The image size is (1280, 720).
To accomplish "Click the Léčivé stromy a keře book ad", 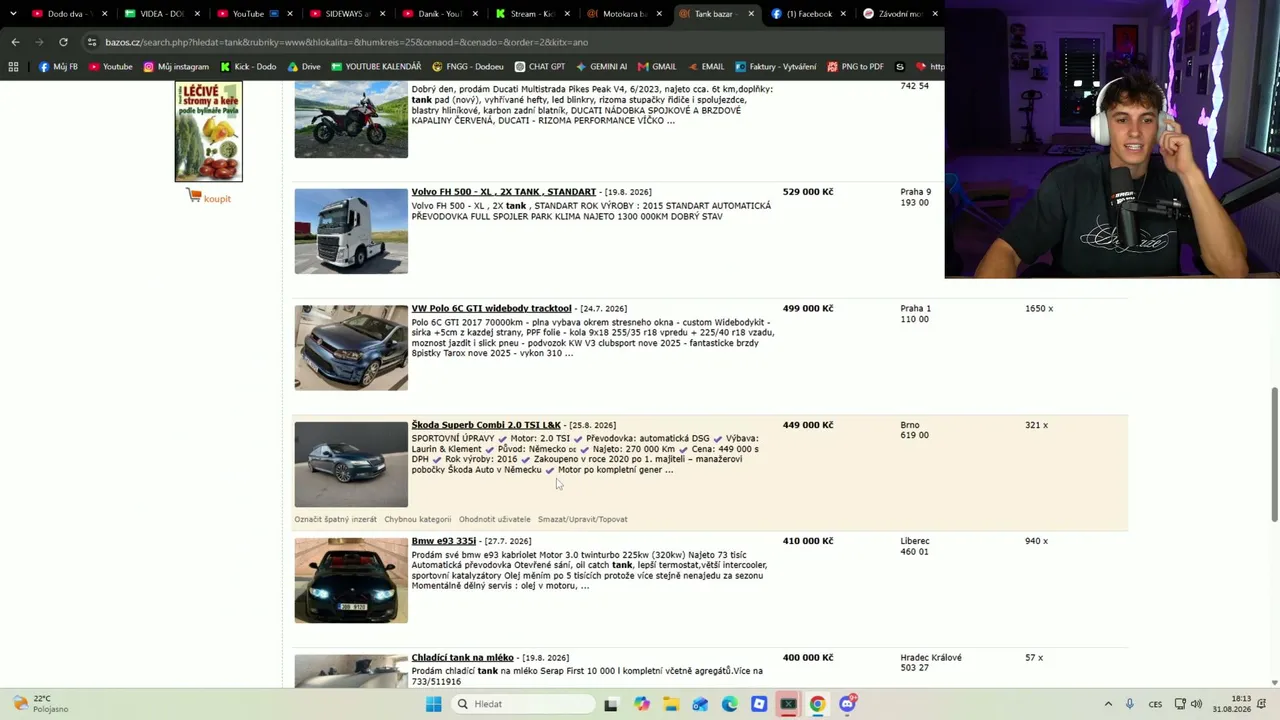I will click(208, 131).
